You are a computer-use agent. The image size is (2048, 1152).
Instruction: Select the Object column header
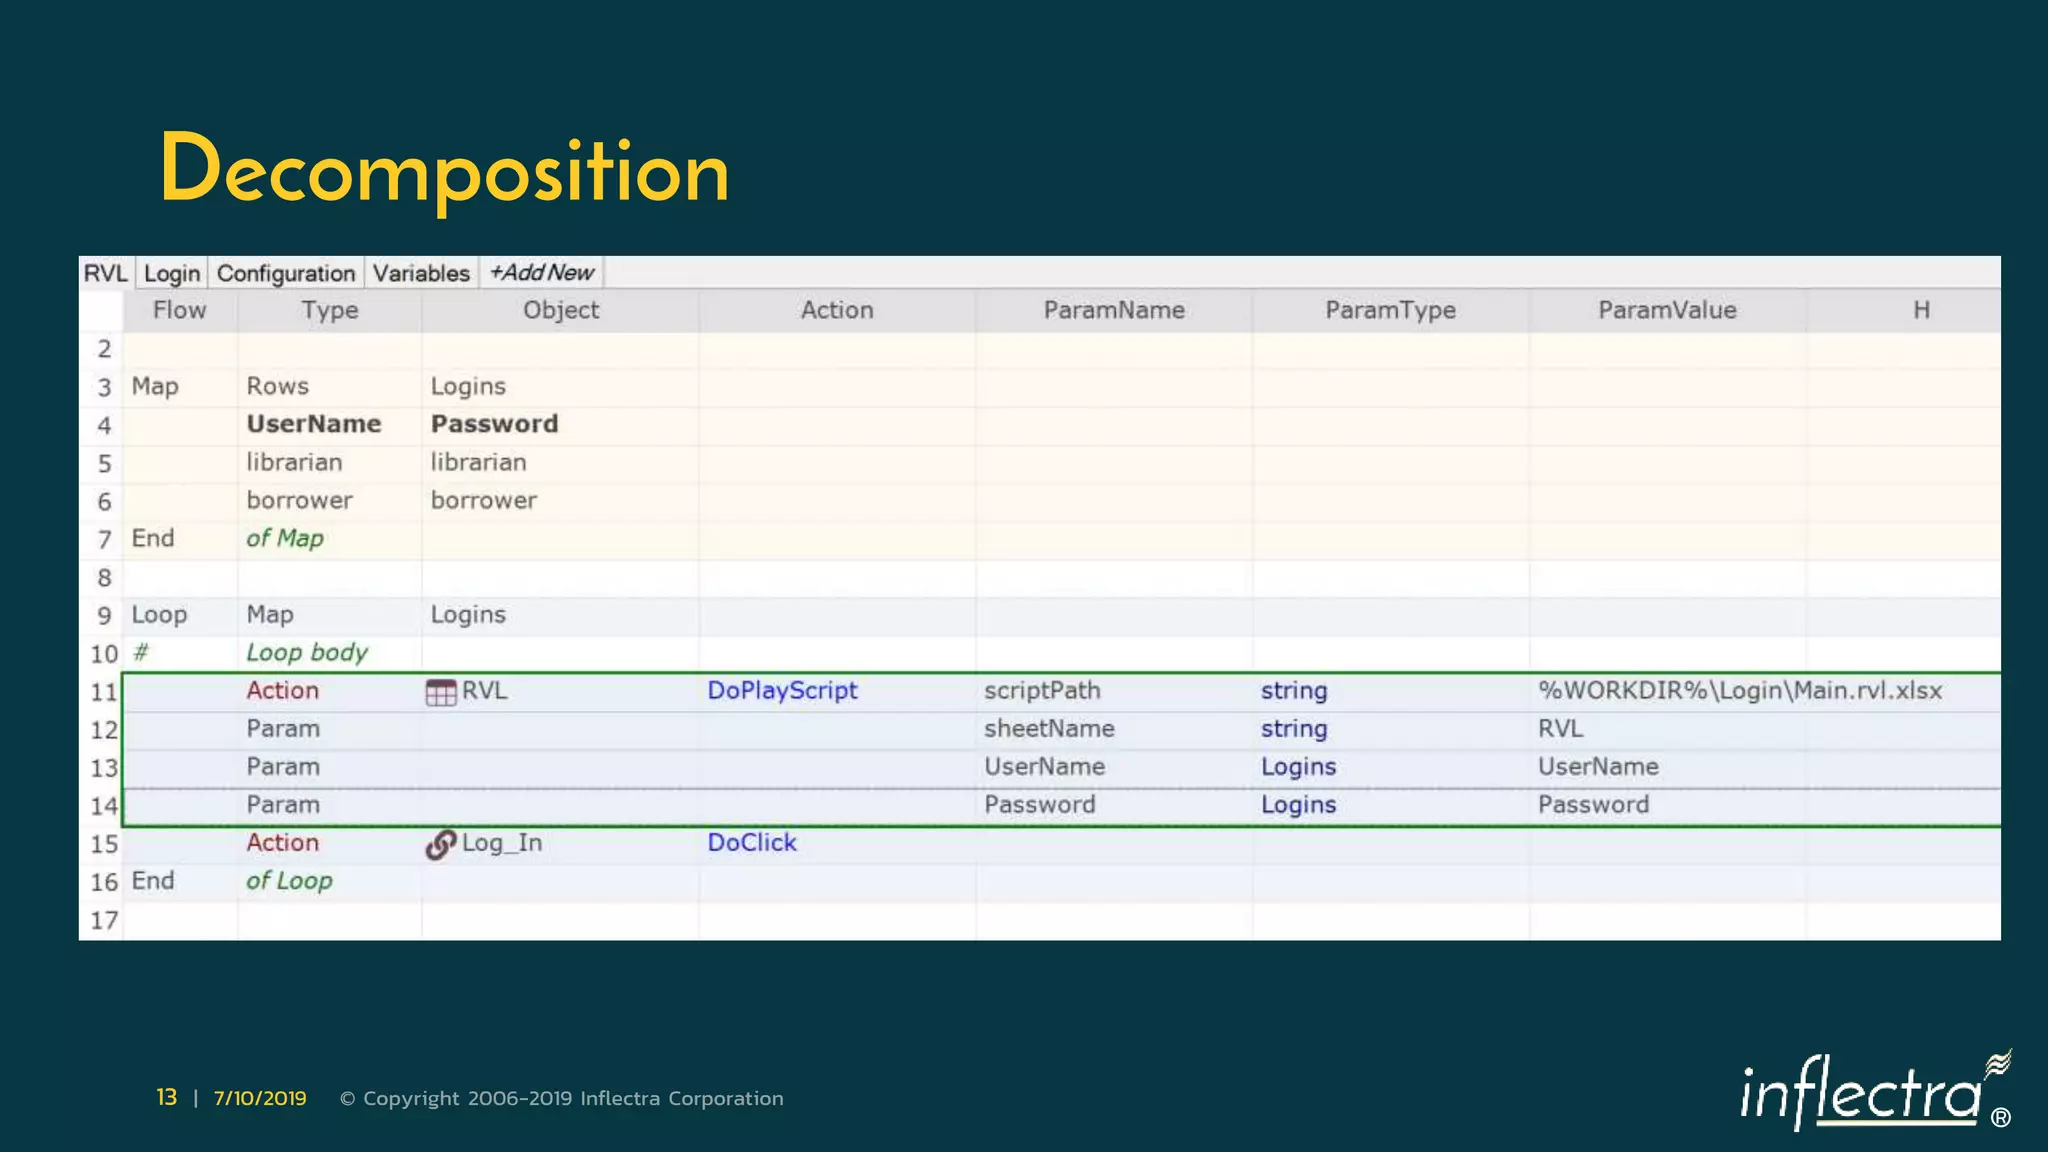(560, 310)
